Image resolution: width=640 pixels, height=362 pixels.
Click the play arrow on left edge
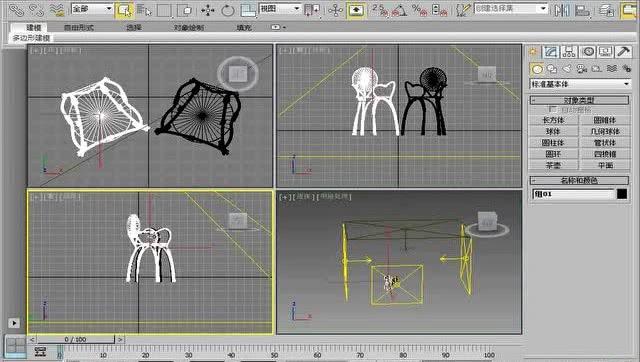[14, 323]
